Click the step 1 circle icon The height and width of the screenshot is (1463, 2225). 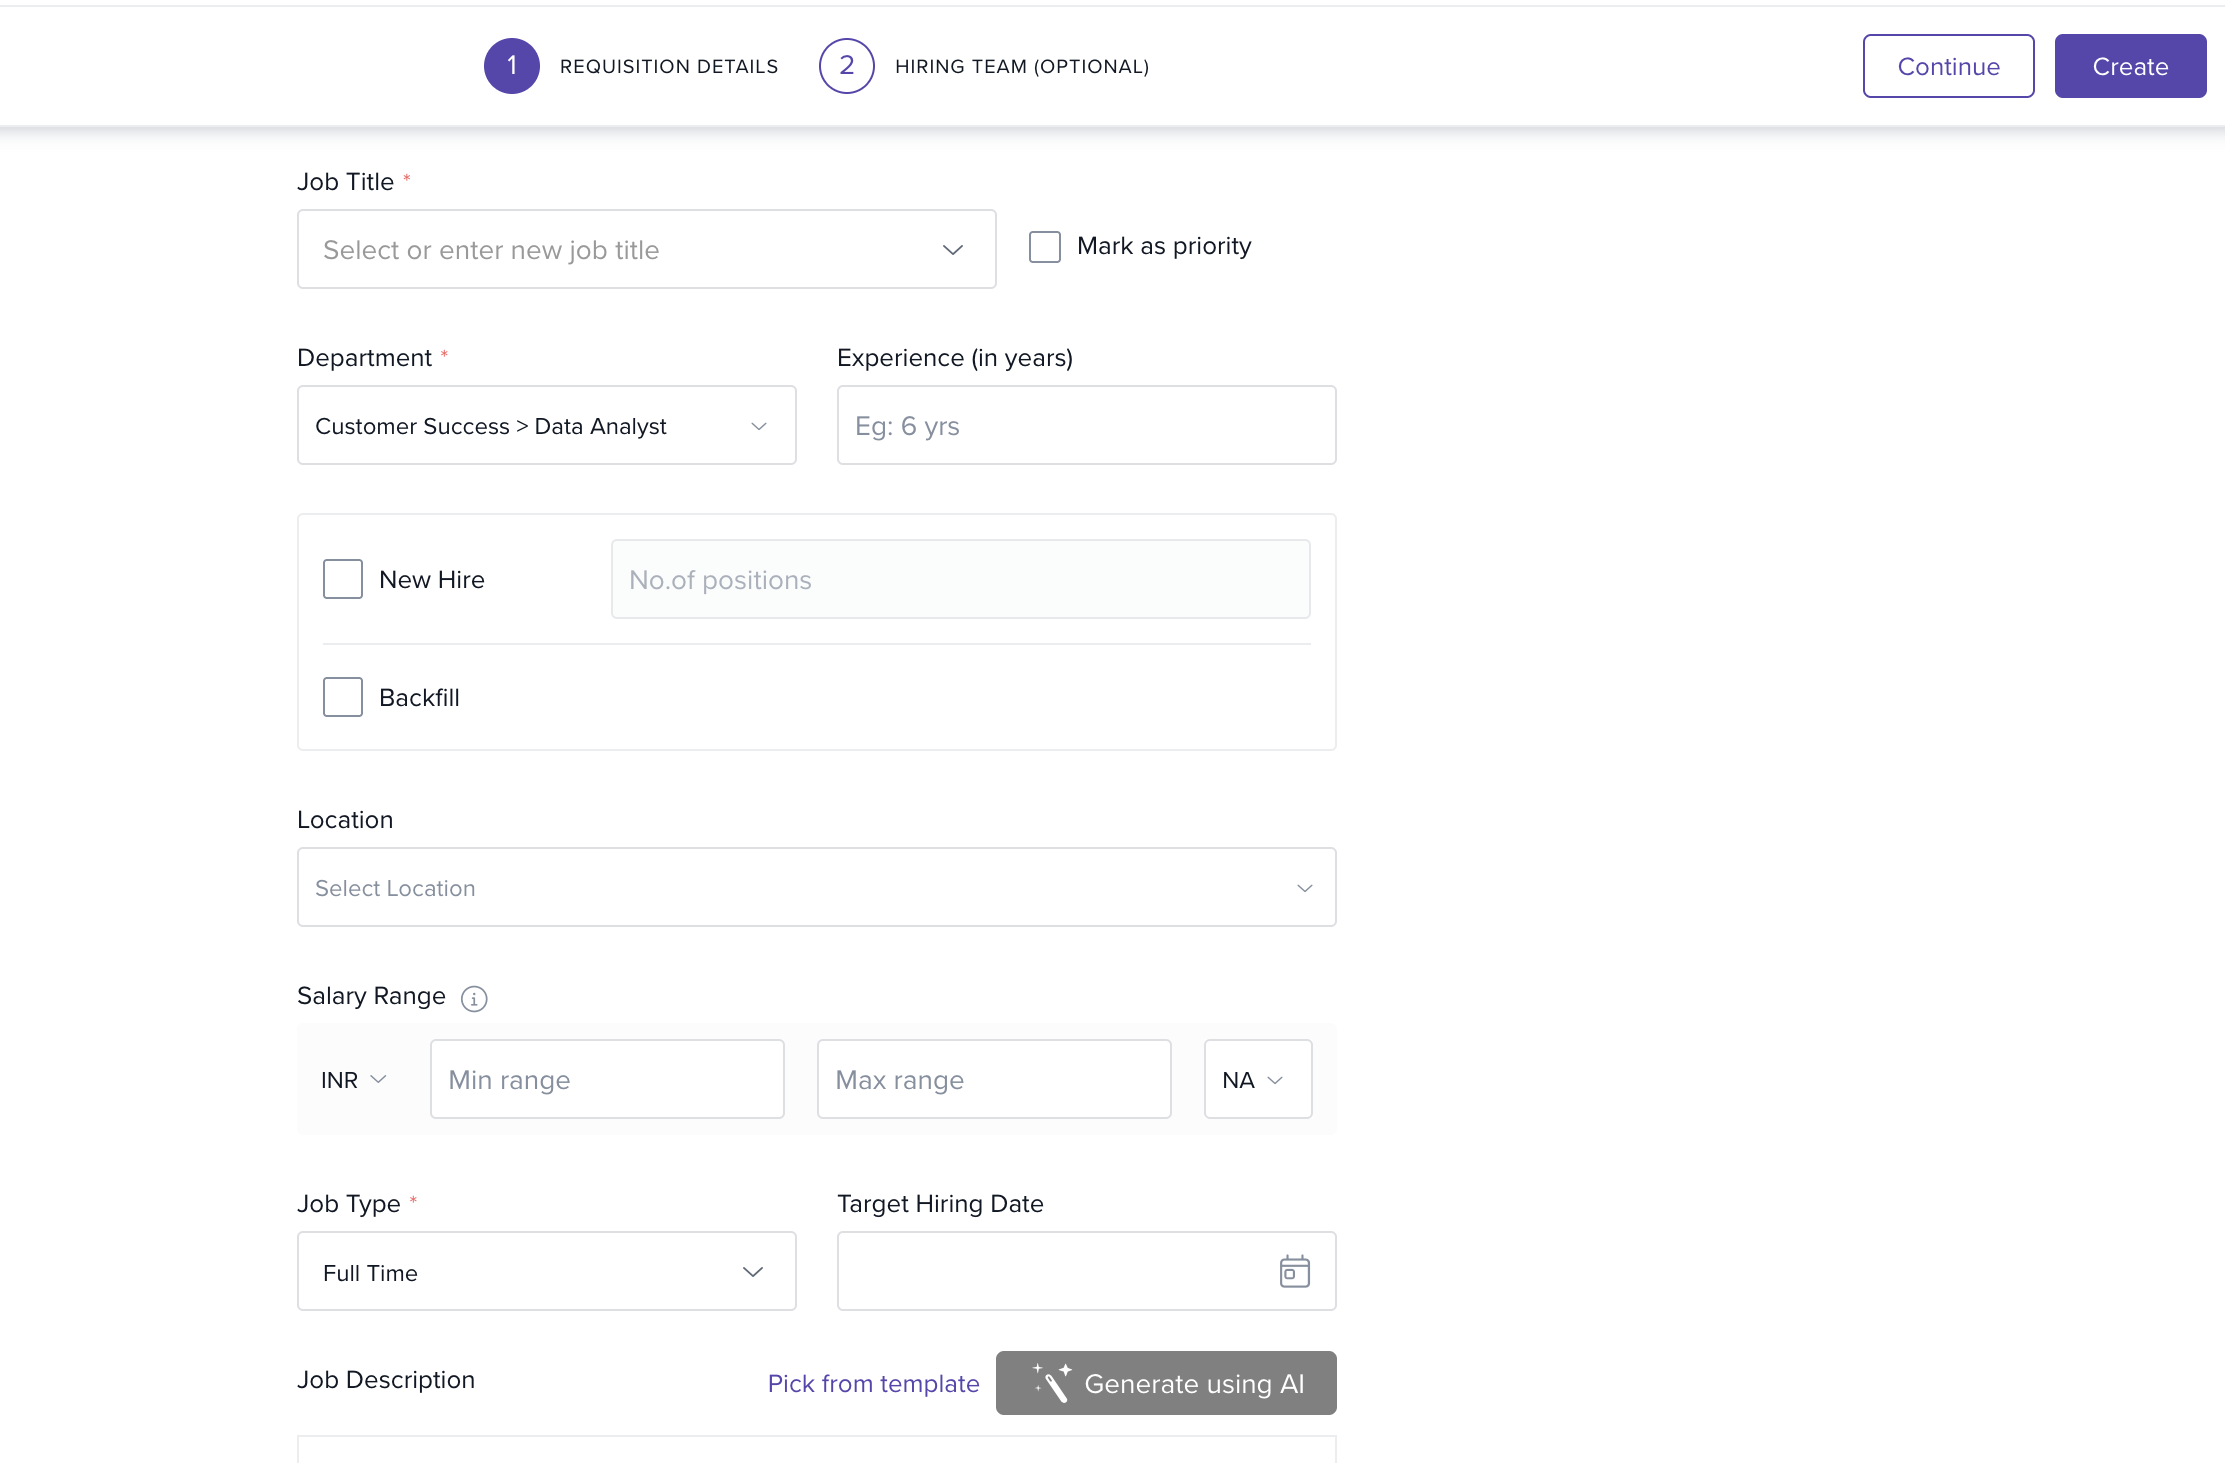click(x=512, y=66)
